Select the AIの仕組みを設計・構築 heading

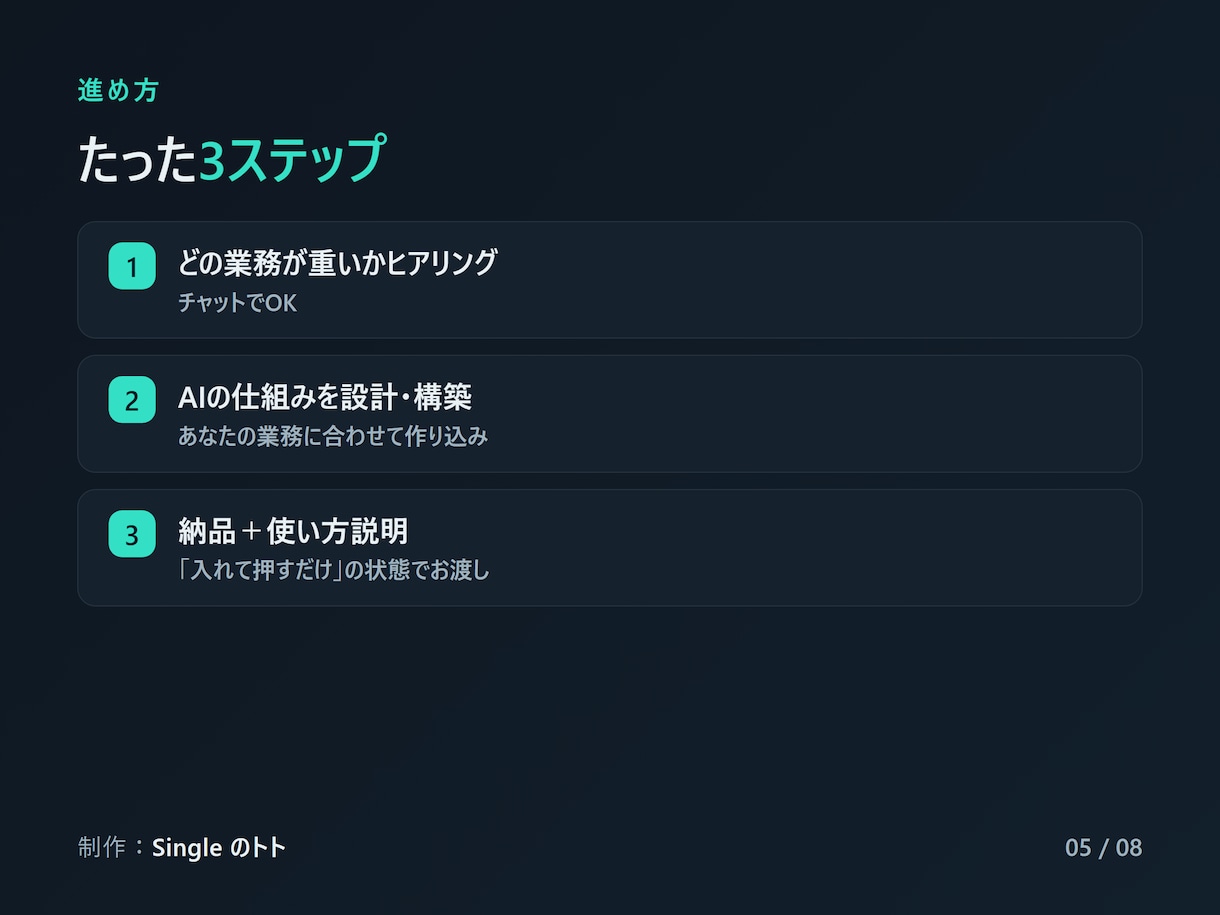pyautogui.click(x=325, y=397)
